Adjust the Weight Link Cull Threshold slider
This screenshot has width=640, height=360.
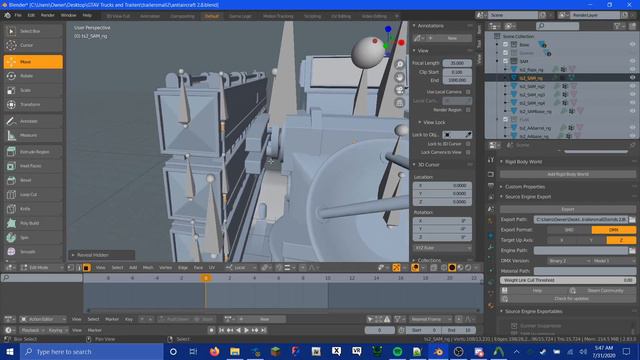coord(568,280)
